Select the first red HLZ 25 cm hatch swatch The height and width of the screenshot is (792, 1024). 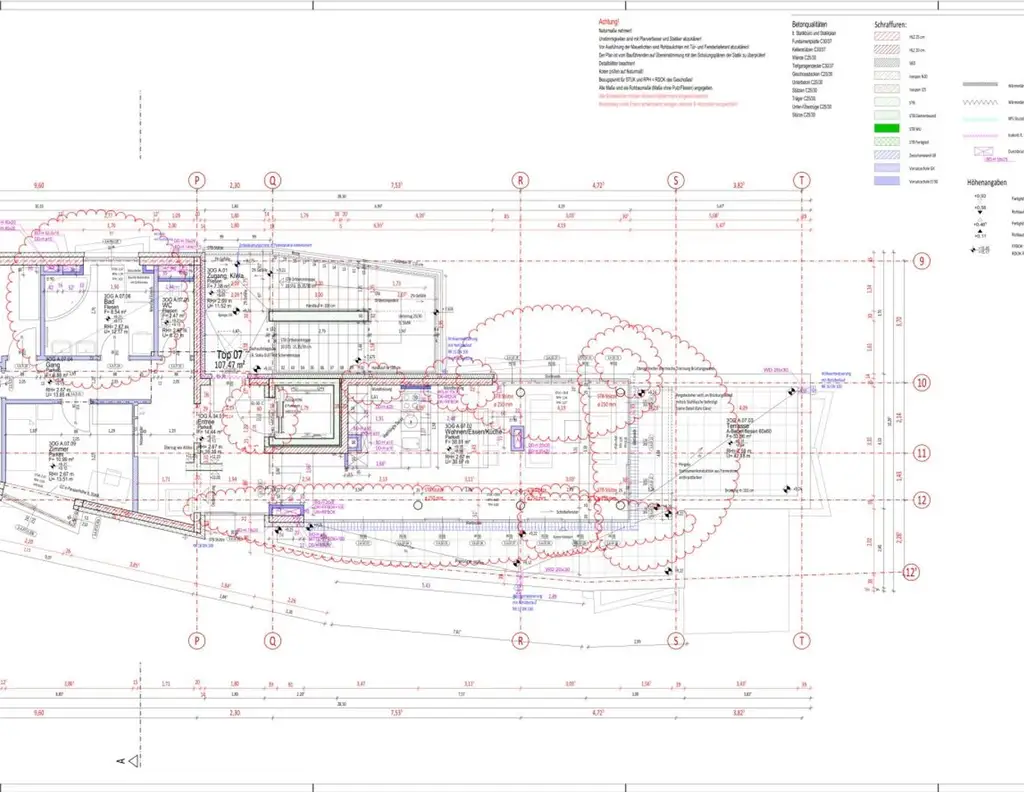886,37
